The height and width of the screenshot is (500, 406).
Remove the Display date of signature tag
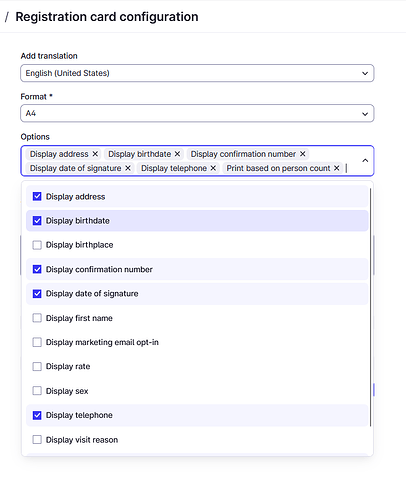(128, 168)
